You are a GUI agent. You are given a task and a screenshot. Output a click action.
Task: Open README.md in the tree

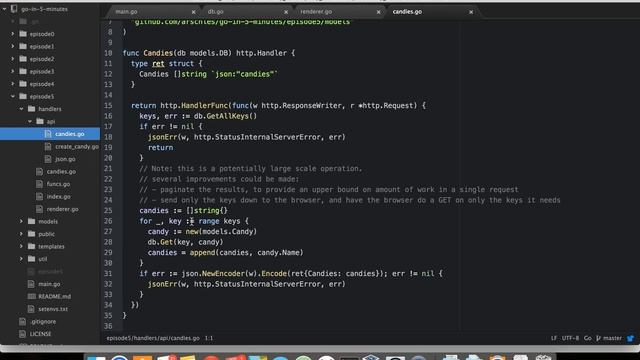pyautogui.click(x=55, y=296)
